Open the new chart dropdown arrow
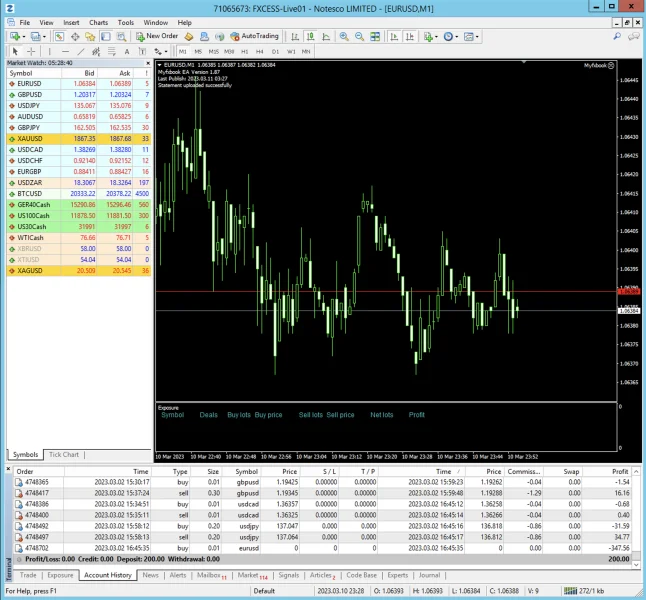Screen dimensions: 646x600 tap(24, 36)
